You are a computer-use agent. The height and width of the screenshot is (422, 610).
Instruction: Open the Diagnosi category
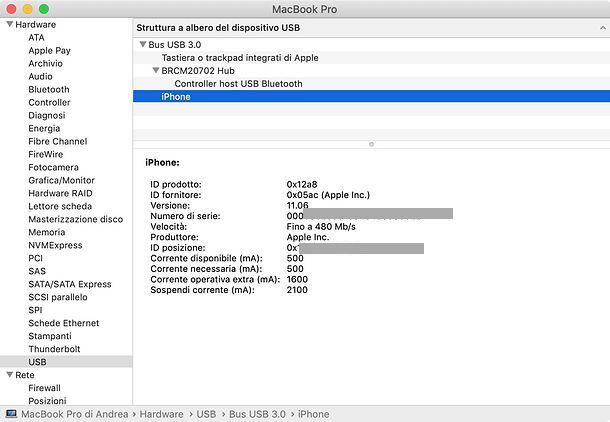[47, 116]
